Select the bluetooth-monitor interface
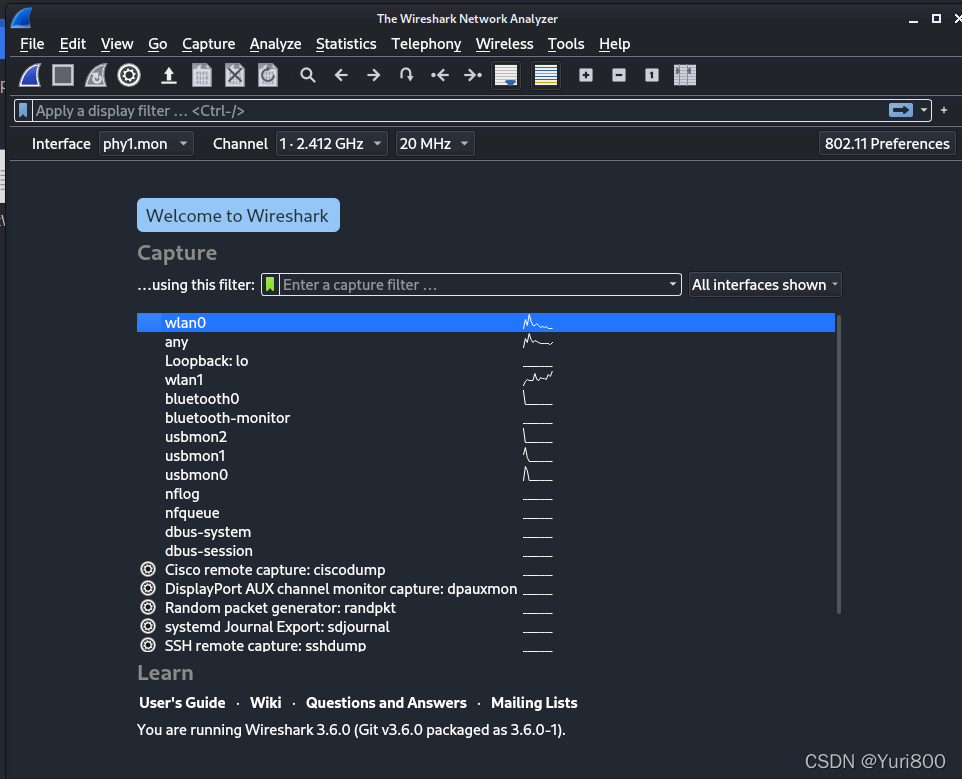 (x=486, y=418)
